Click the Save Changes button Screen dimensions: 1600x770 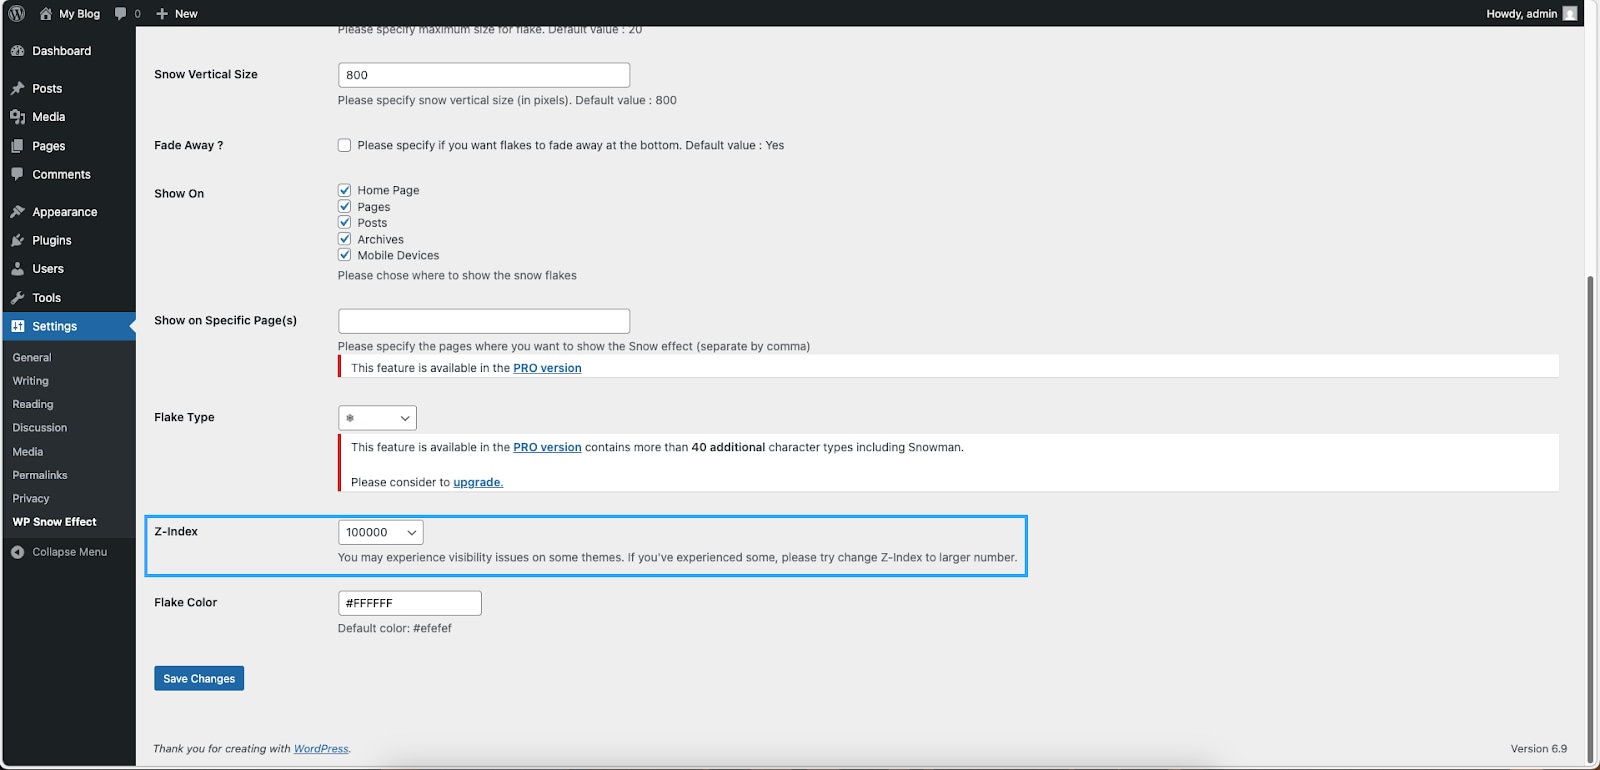199,678
